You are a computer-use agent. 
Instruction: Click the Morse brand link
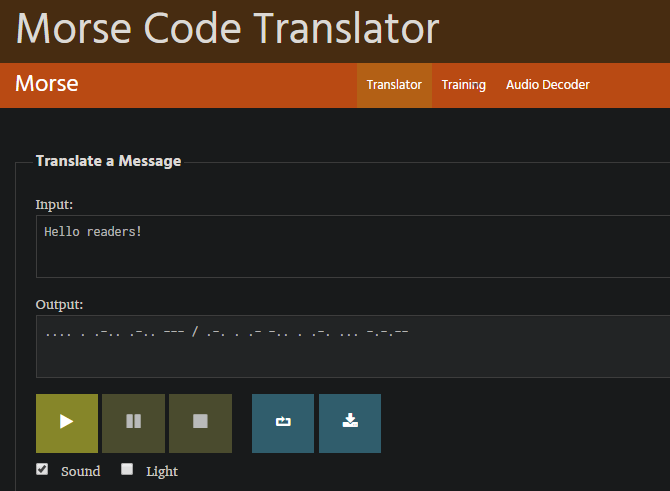click(x=47, y=84)
